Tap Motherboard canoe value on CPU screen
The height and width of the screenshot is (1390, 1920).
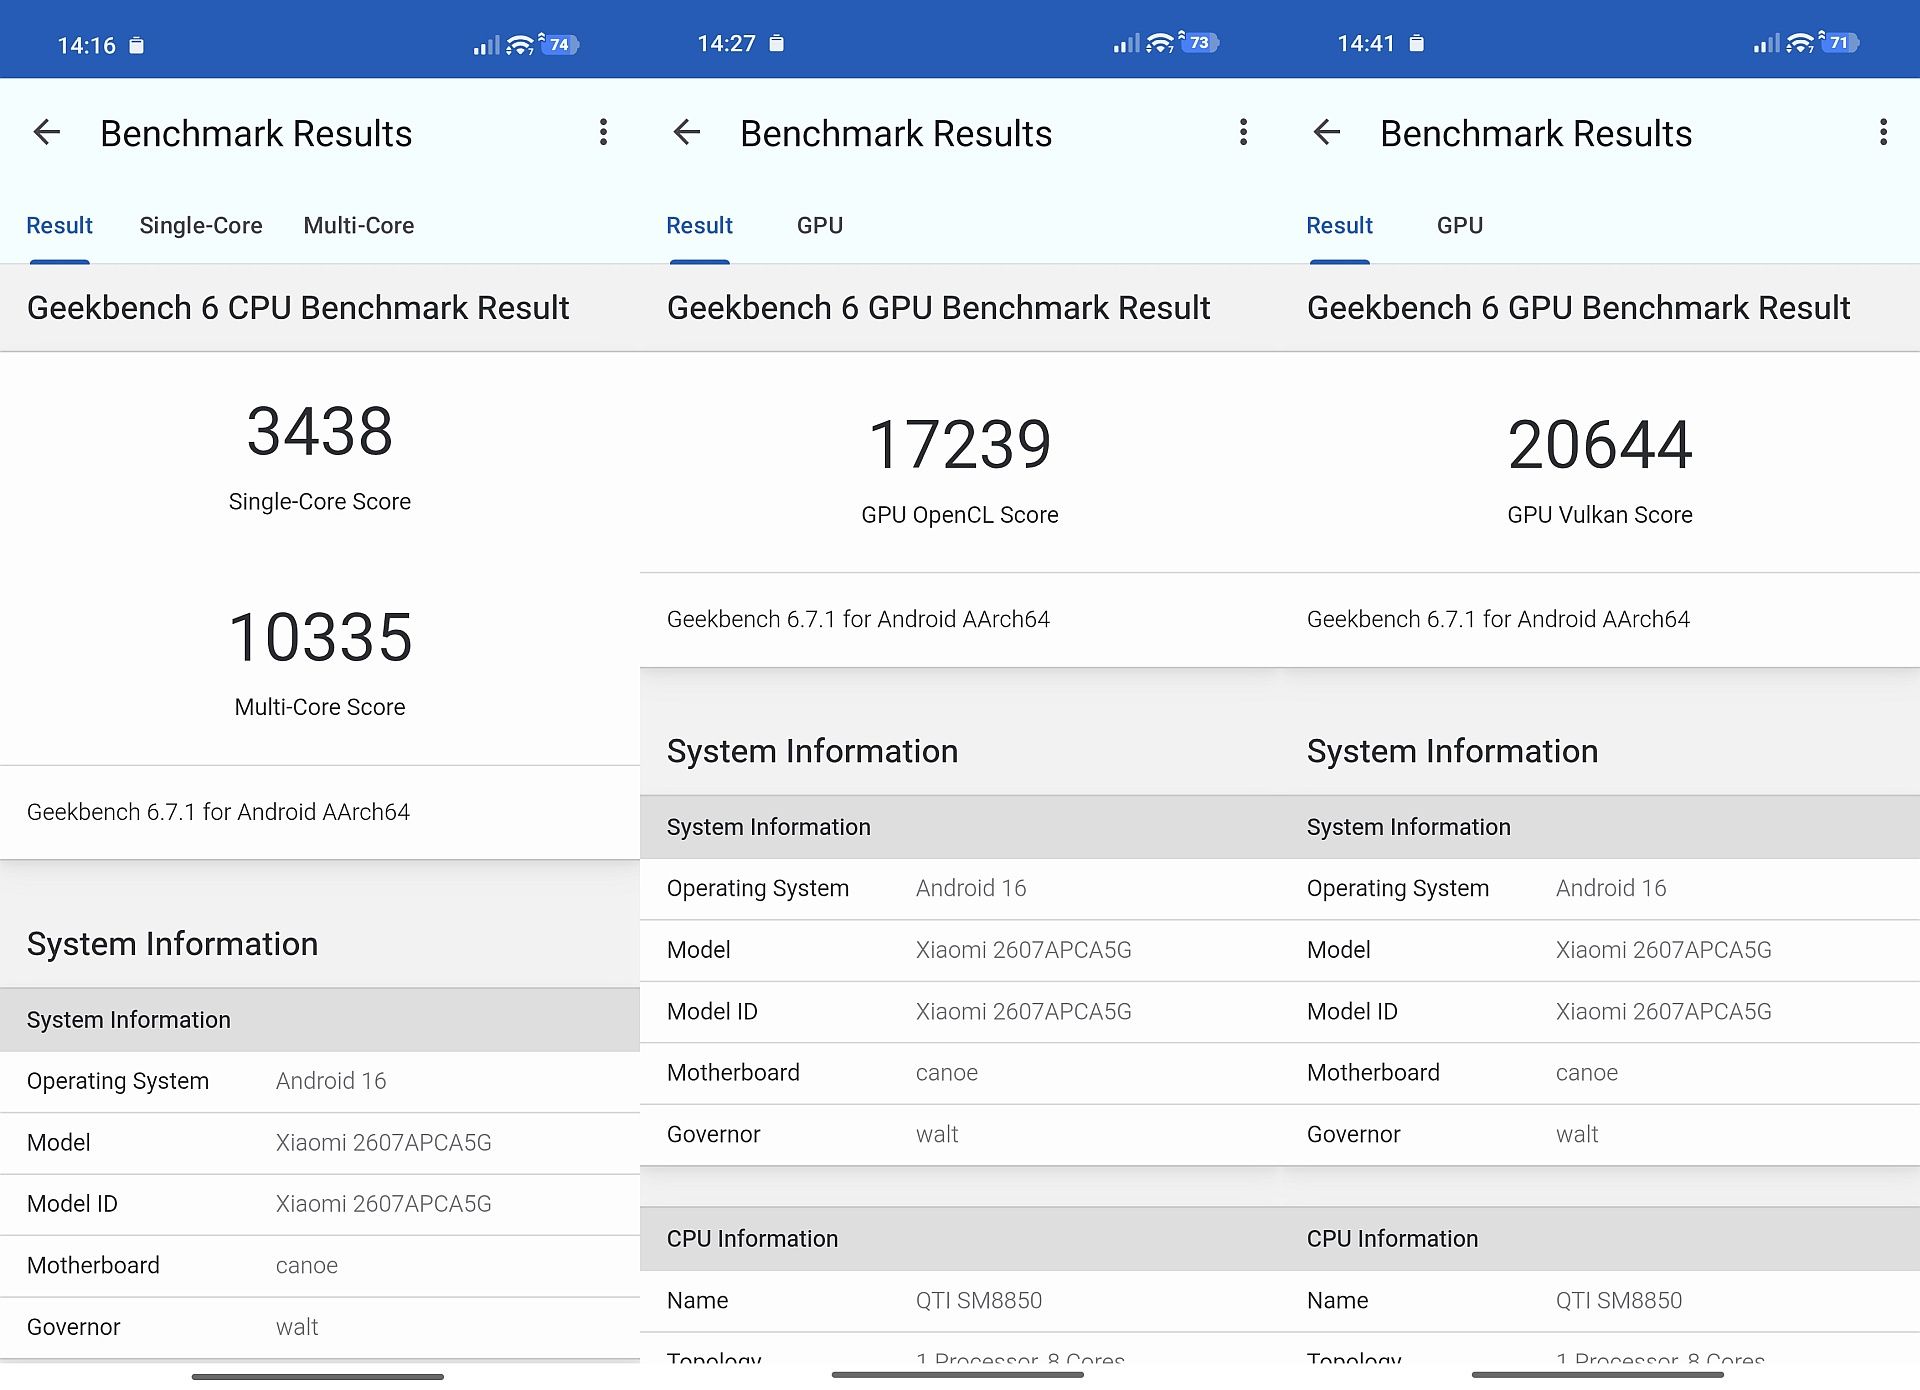click(307, 1266)
